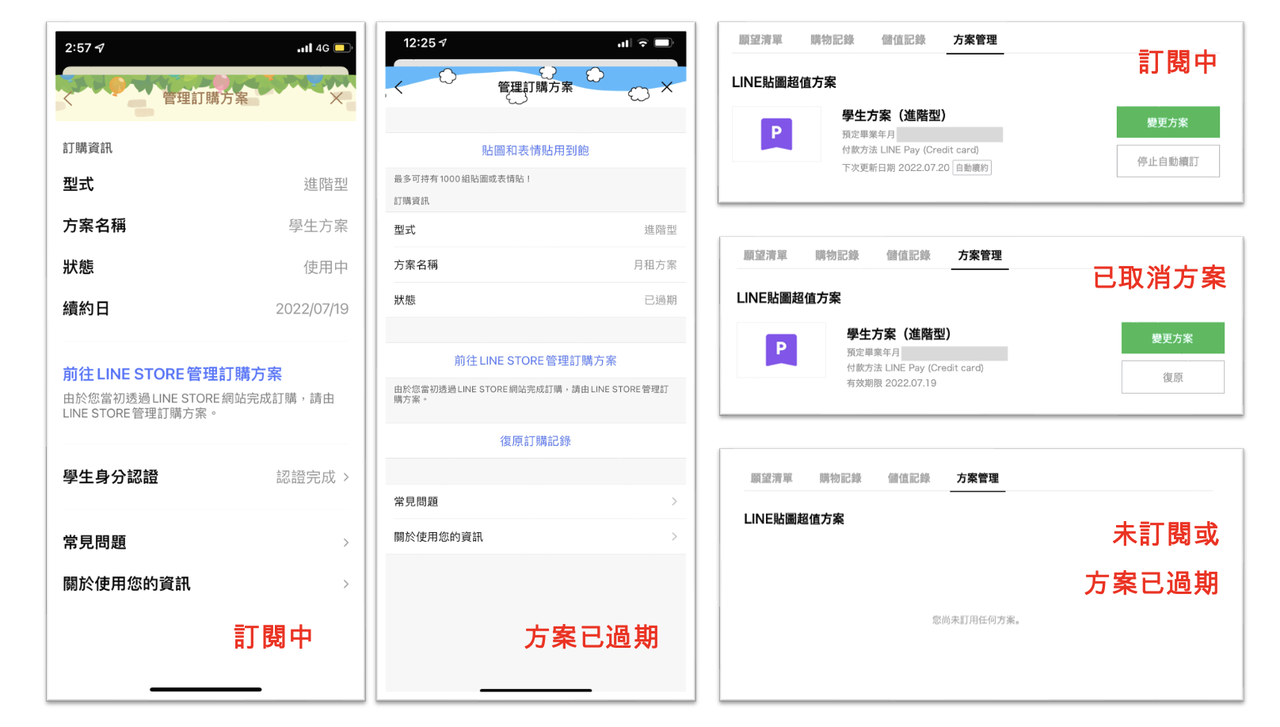Open 購物記錄 tab in the 您尚未訂用任何方案 panel

[840, 478]
